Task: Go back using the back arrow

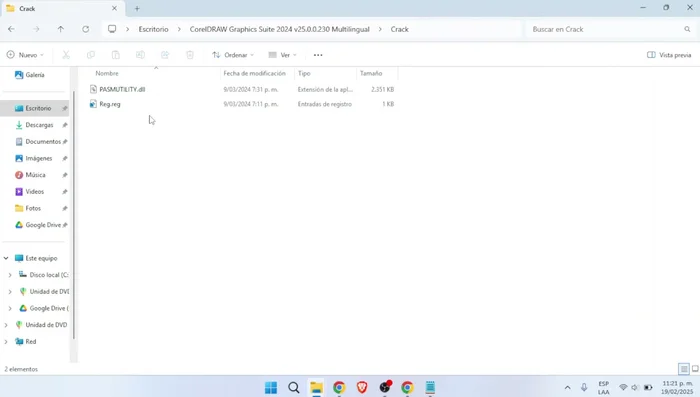Action: 11,29
